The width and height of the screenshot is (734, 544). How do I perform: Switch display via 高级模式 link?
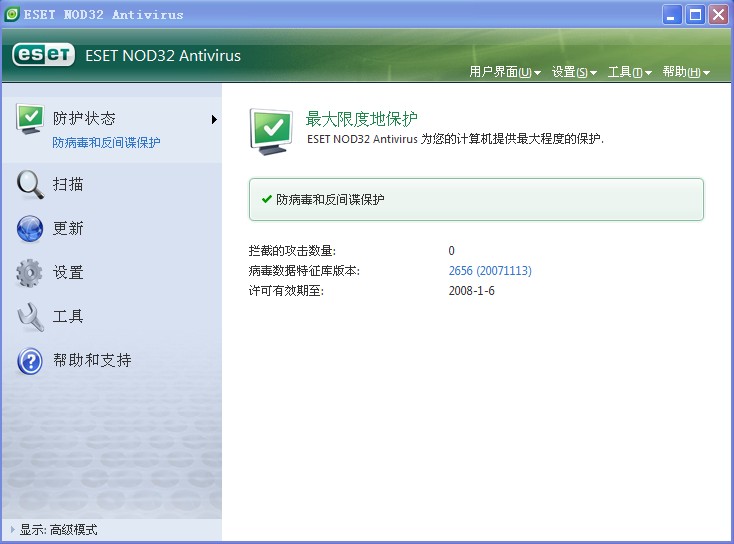coord(73,529)
